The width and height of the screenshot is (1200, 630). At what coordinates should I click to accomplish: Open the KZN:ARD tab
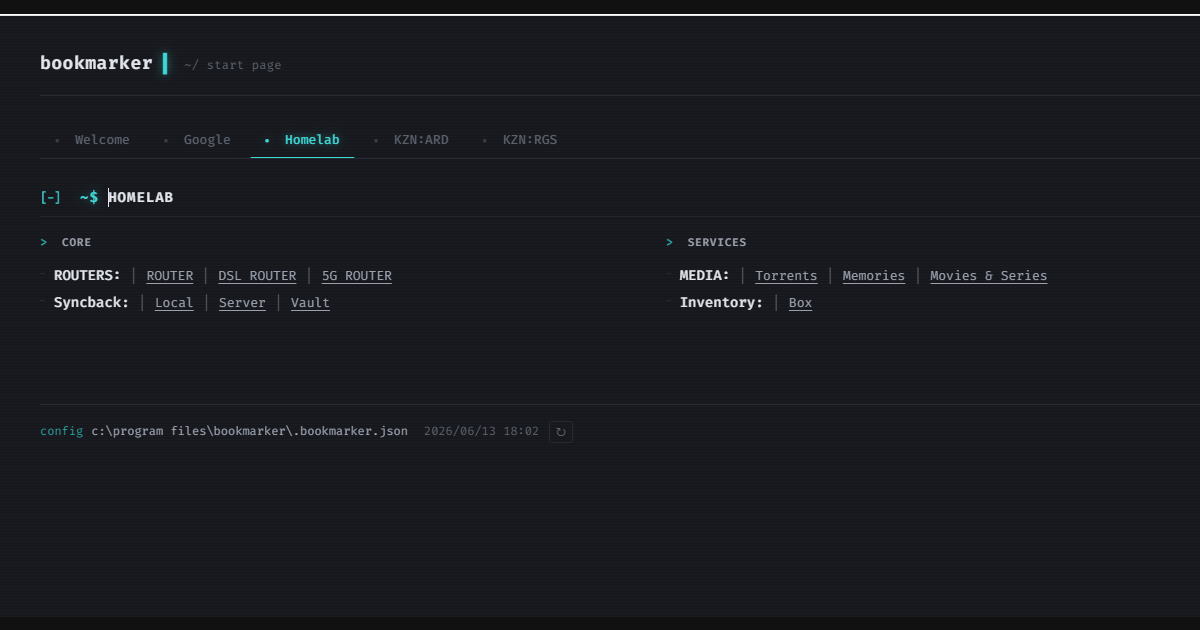[x=411, y=140]
